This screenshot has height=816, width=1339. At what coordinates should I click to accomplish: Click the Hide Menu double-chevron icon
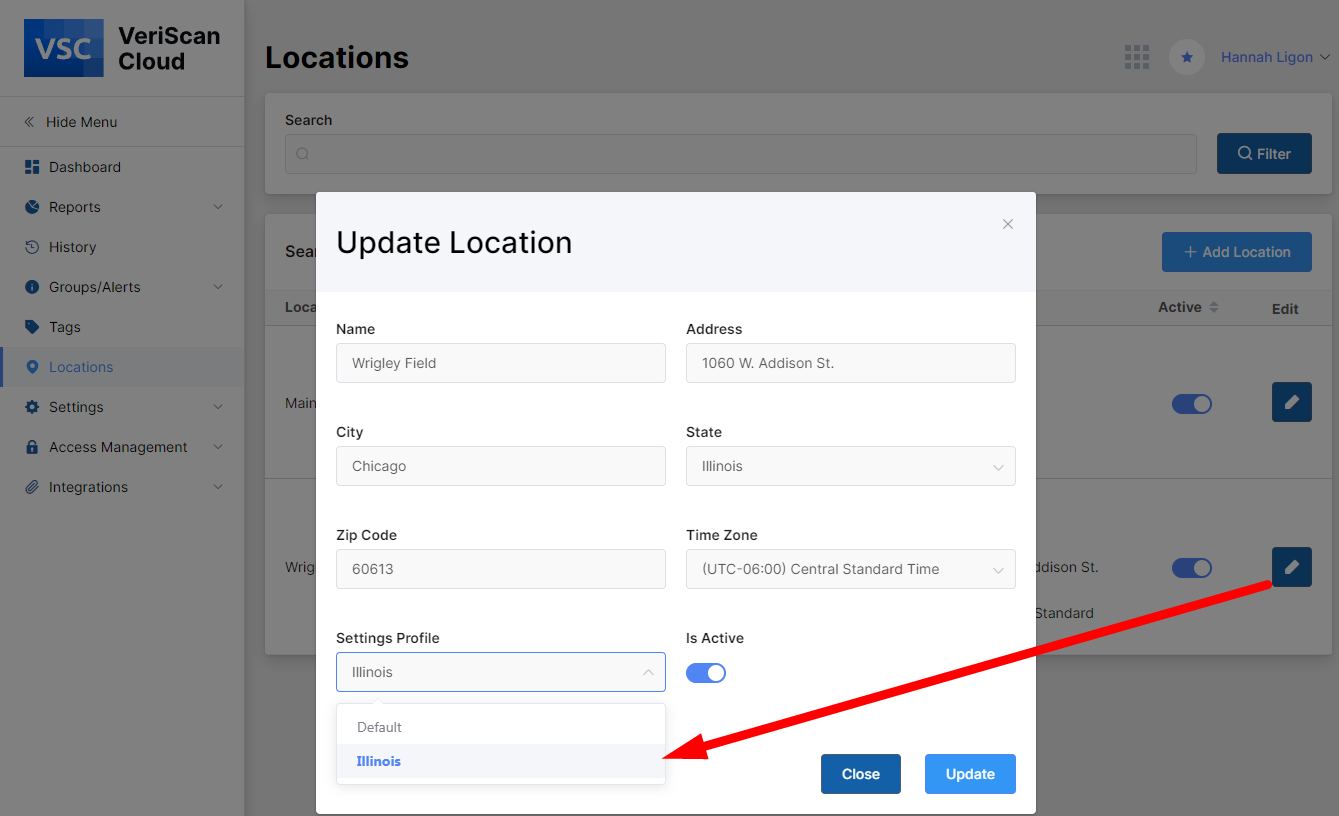point(29,122)
